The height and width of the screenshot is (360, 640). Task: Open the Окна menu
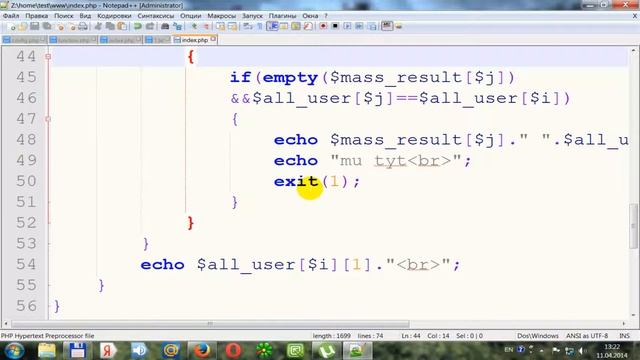[310, 16]
